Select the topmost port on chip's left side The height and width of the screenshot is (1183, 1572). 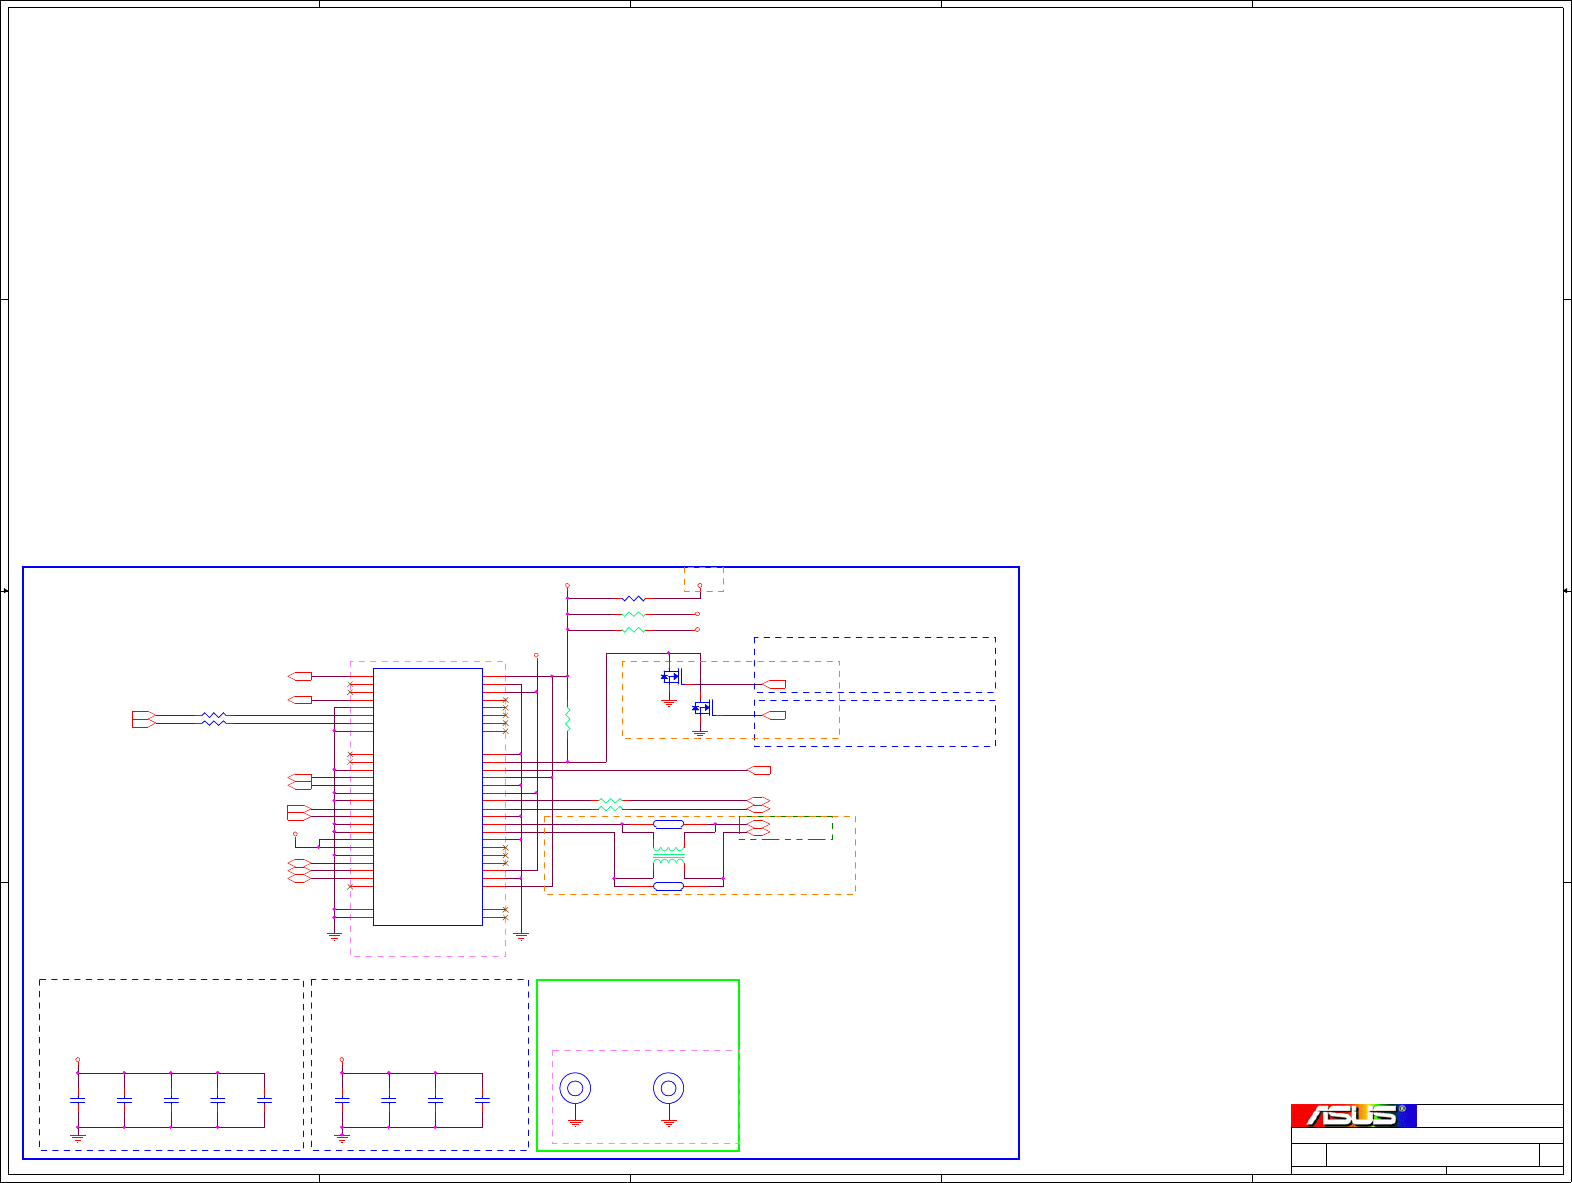(300, 677)
